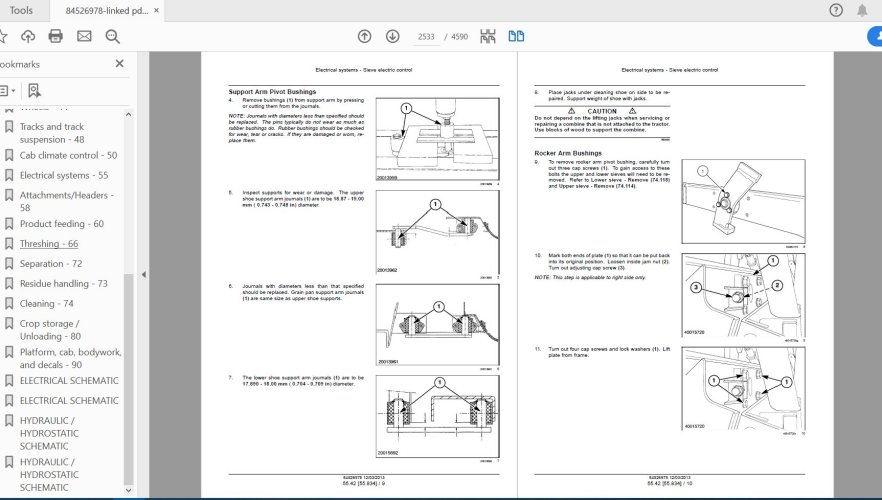Open the second ELECTRICAL SCHEMATIC bookmark
Viewport: 882px width, 500px height.
(x=69, y=400)
